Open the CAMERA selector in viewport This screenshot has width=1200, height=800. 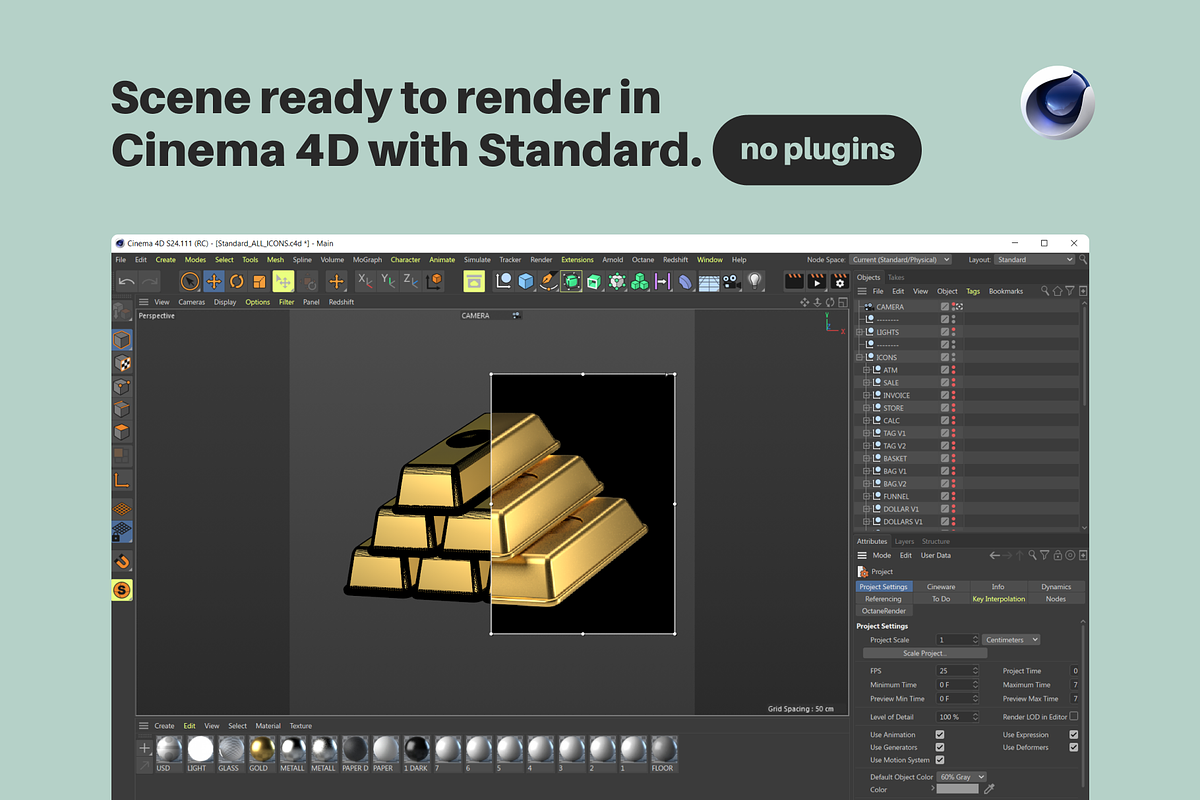pyautogui.click(x=490, y=315)
